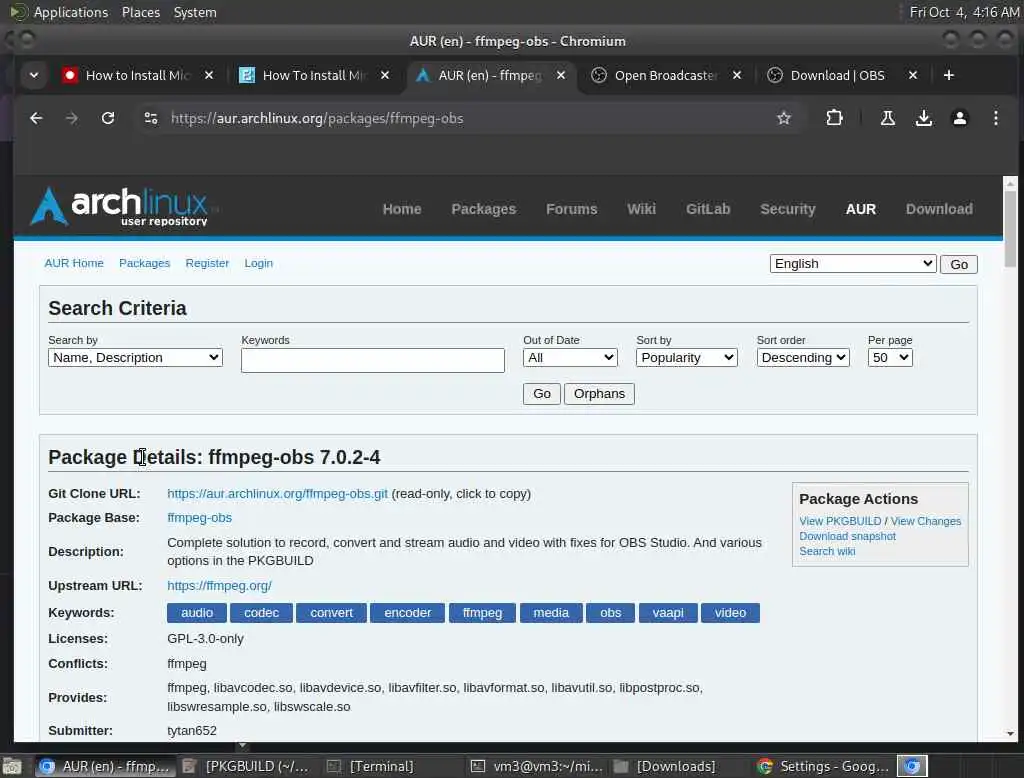Image resolution: width=1024 pixels, height=778 pixels.
Task: Bookmark this page with the star icon
Action: (x=784, y=118)
